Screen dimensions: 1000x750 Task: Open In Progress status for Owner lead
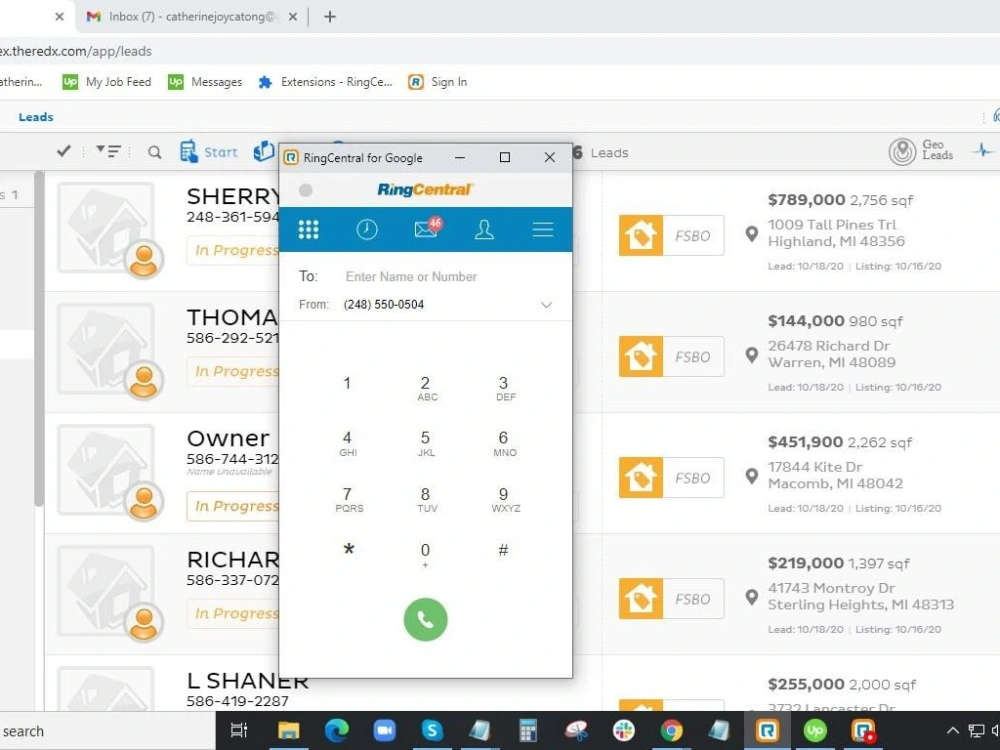[233, 506]
